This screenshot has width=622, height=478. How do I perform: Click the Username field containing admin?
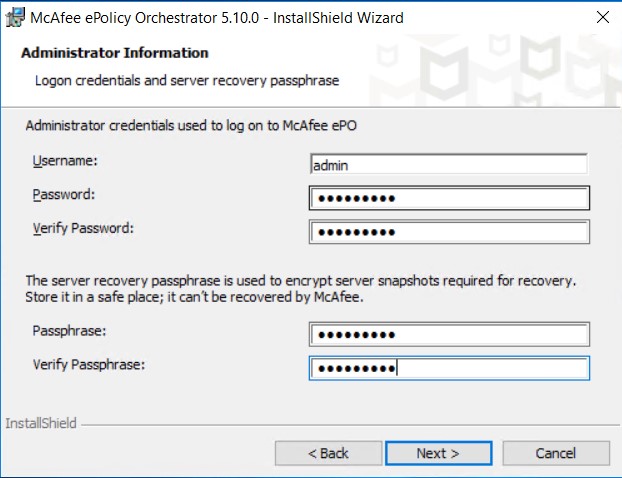[x=449, y=164]
